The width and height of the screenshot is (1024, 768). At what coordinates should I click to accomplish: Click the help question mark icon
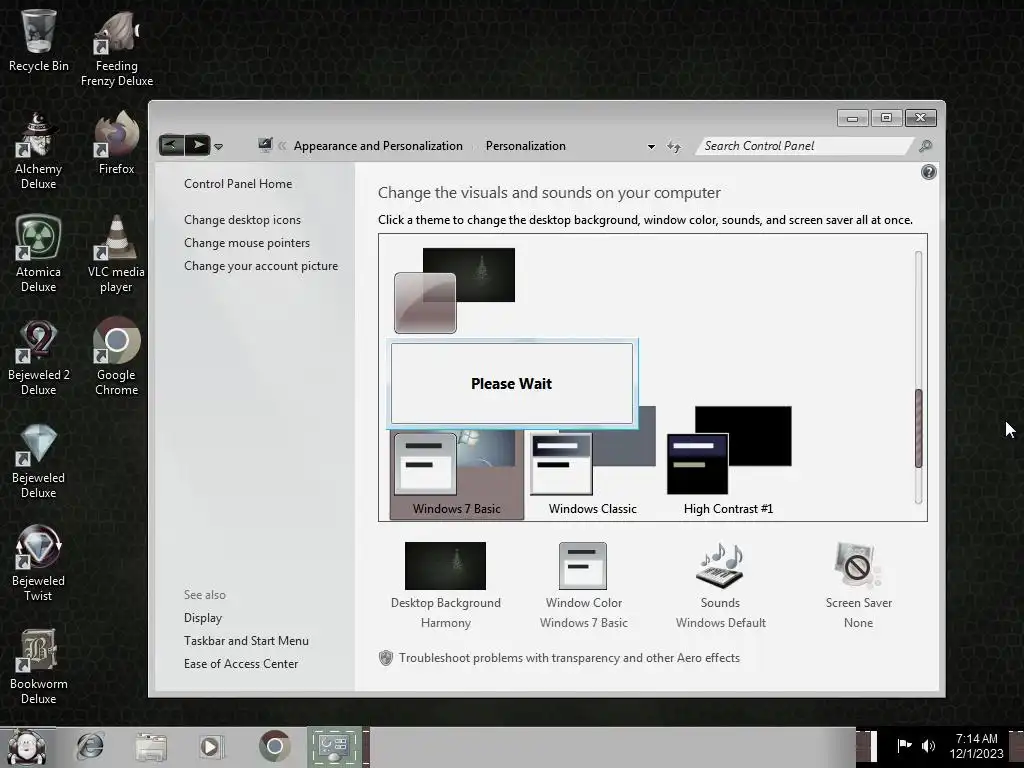928,172
